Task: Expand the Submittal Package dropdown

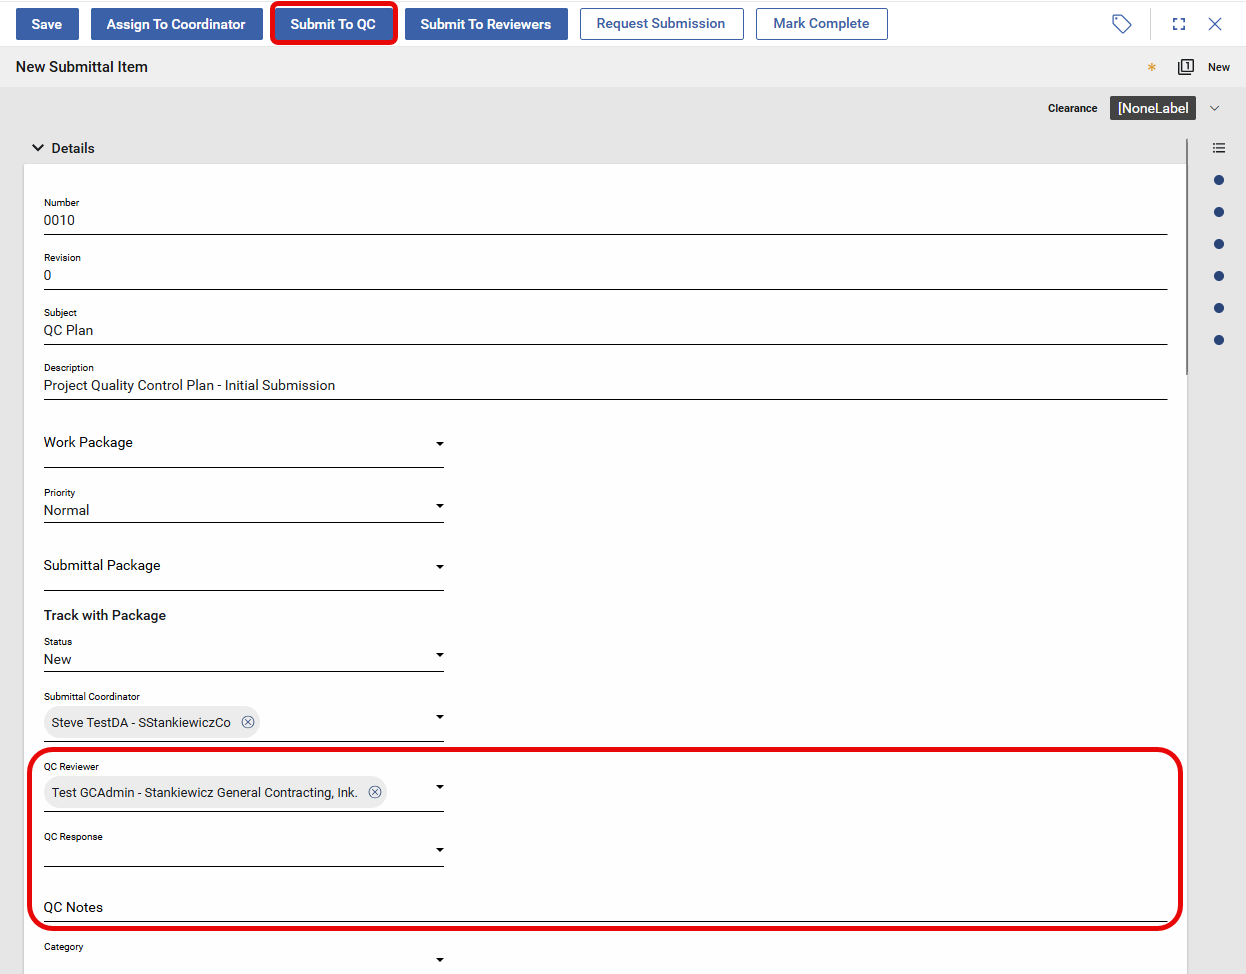Action: tap(439, 567)
